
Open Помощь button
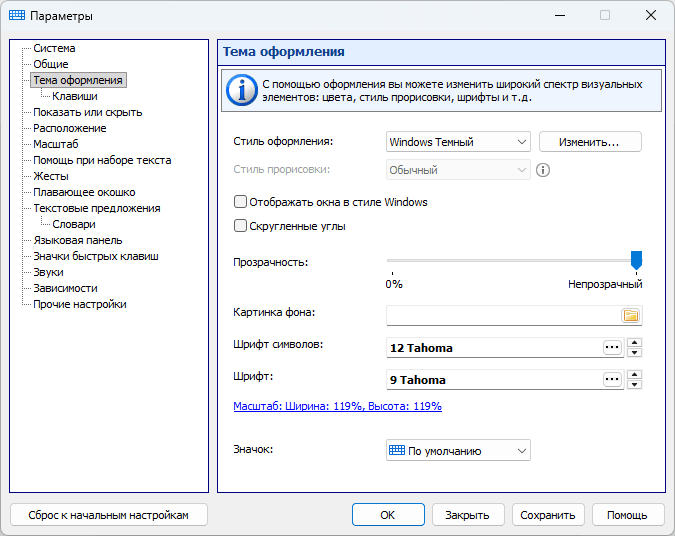628,515
